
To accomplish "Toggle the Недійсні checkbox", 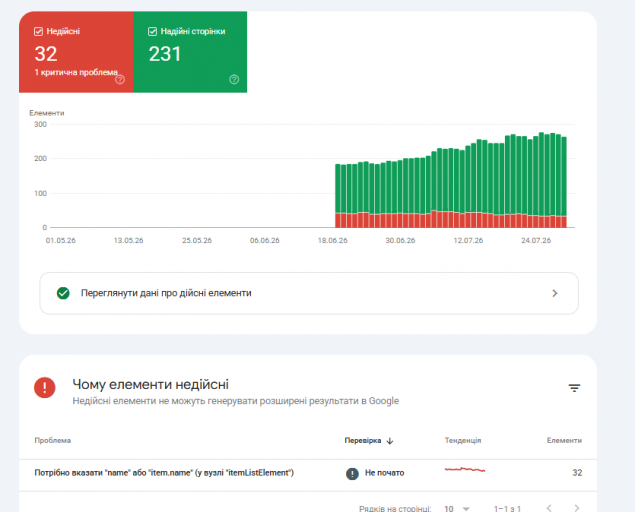I will pos(38,32).
